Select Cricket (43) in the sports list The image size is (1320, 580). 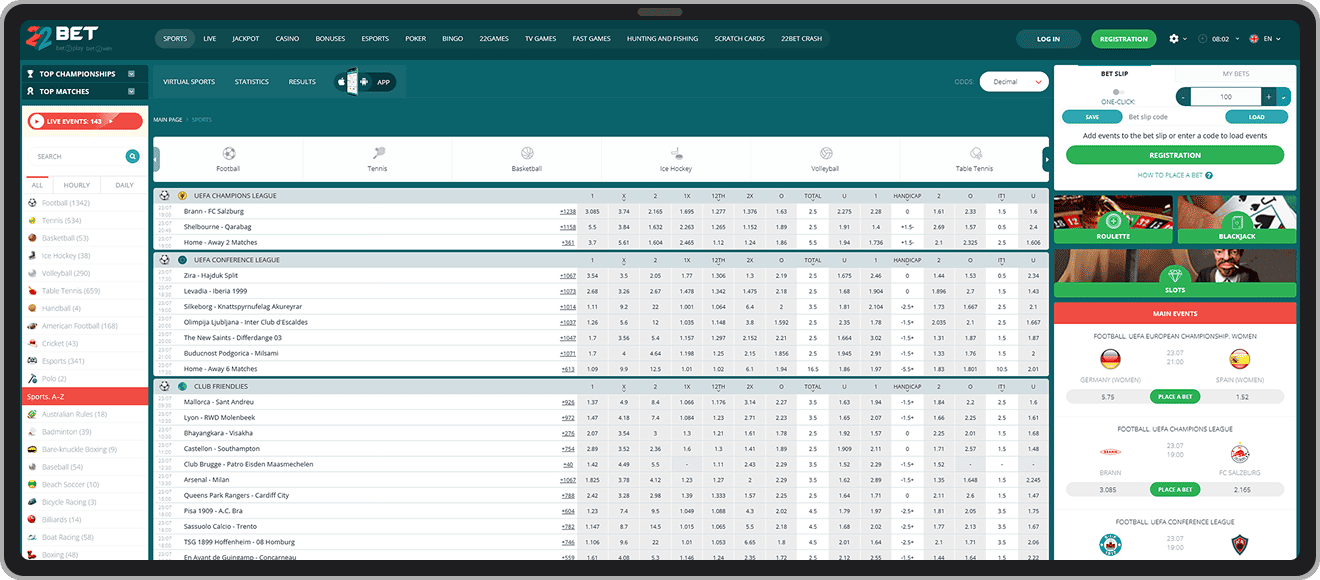click(x=58, y=343)
